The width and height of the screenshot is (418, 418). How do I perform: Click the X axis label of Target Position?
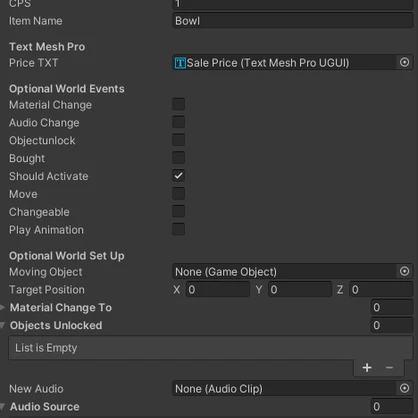click(177, 289)
